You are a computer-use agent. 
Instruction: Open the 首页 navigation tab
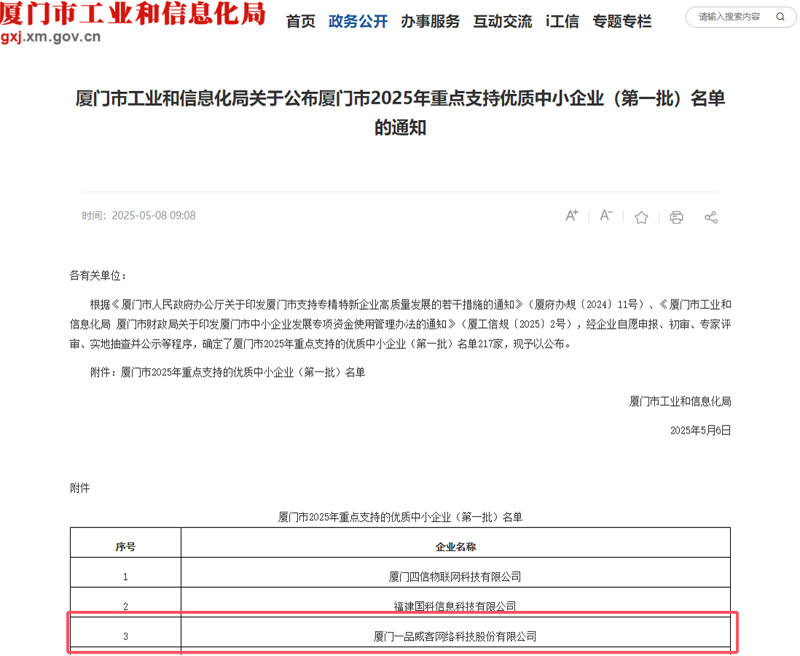[300, 21]
